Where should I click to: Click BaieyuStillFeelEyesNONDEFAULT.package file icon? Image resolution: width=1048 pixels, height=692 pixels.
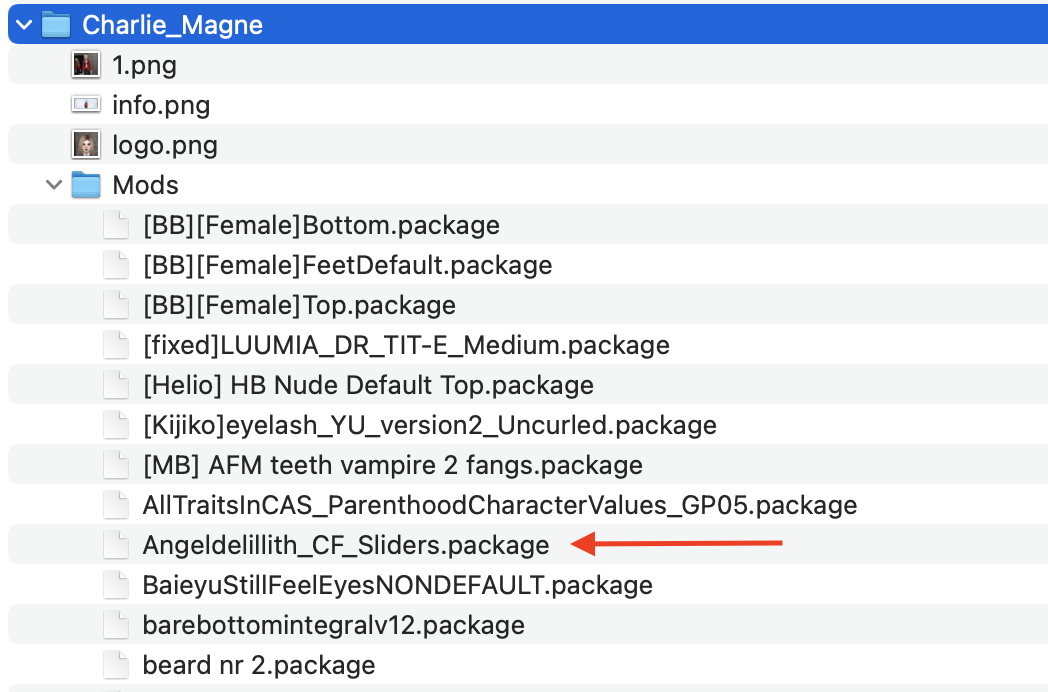click(116, 585)
